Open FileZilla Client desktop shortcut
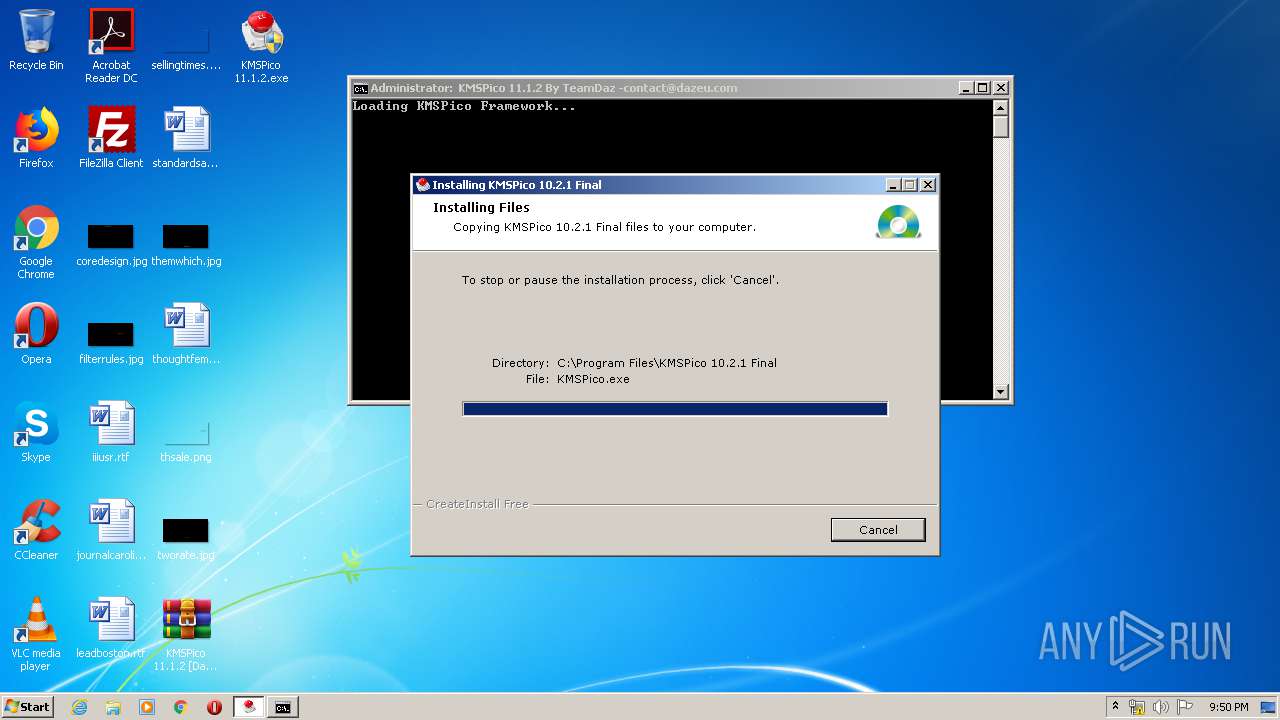 pos(111,138)
